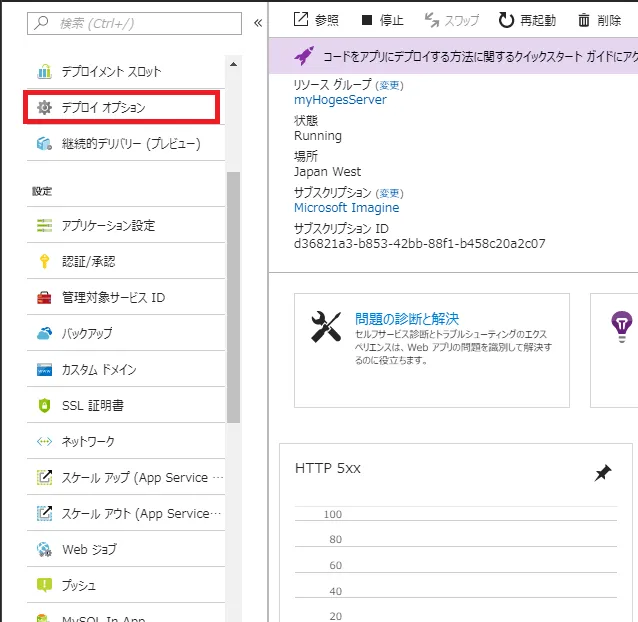Click the 再起動 restart button
Image resolution: width=638 pixels, height=622 pixels.
(x=527, y=20)
